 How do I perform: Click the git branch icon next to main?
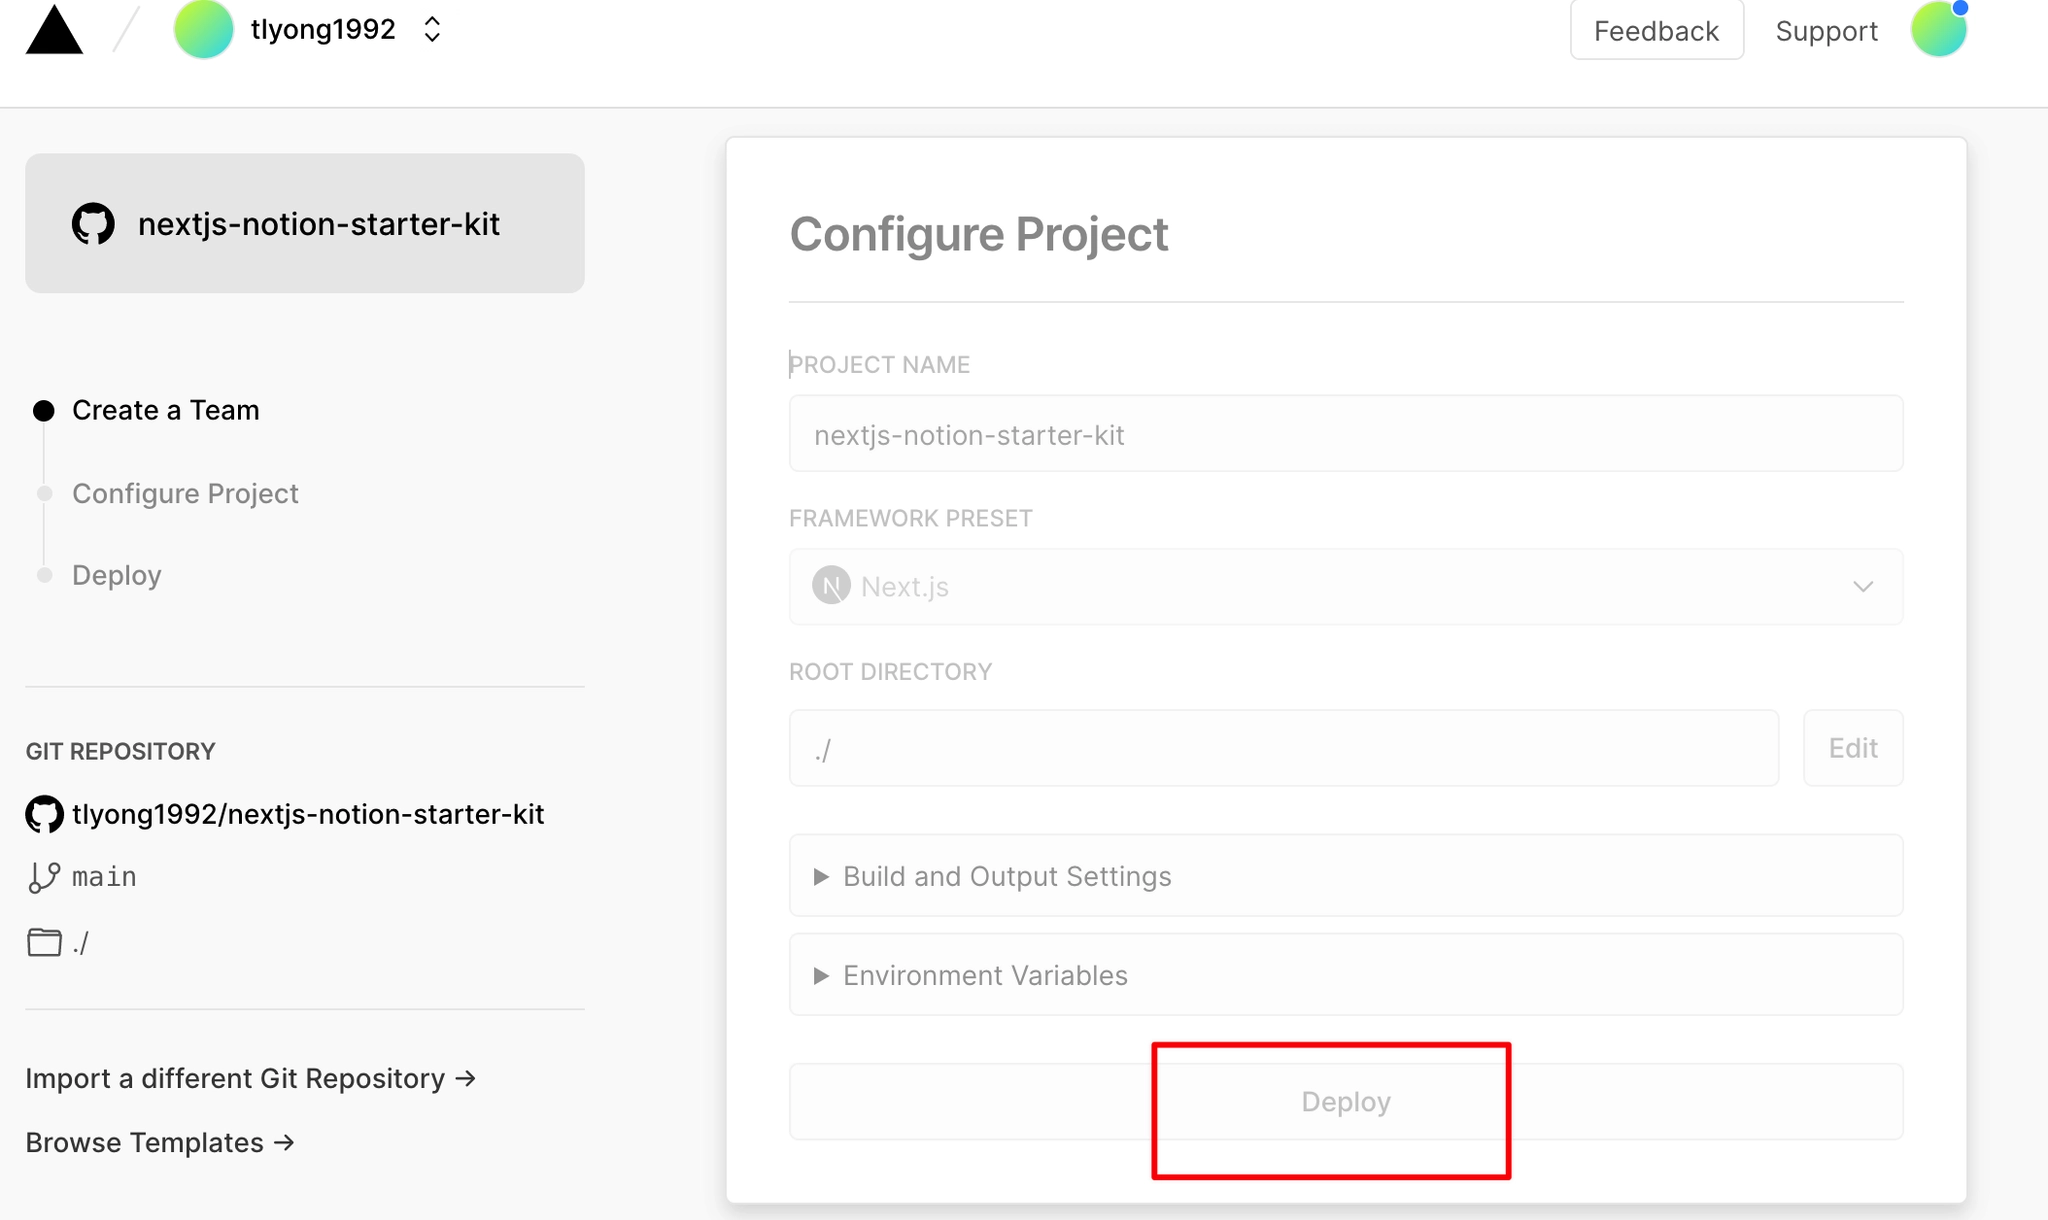click(44, 877)
